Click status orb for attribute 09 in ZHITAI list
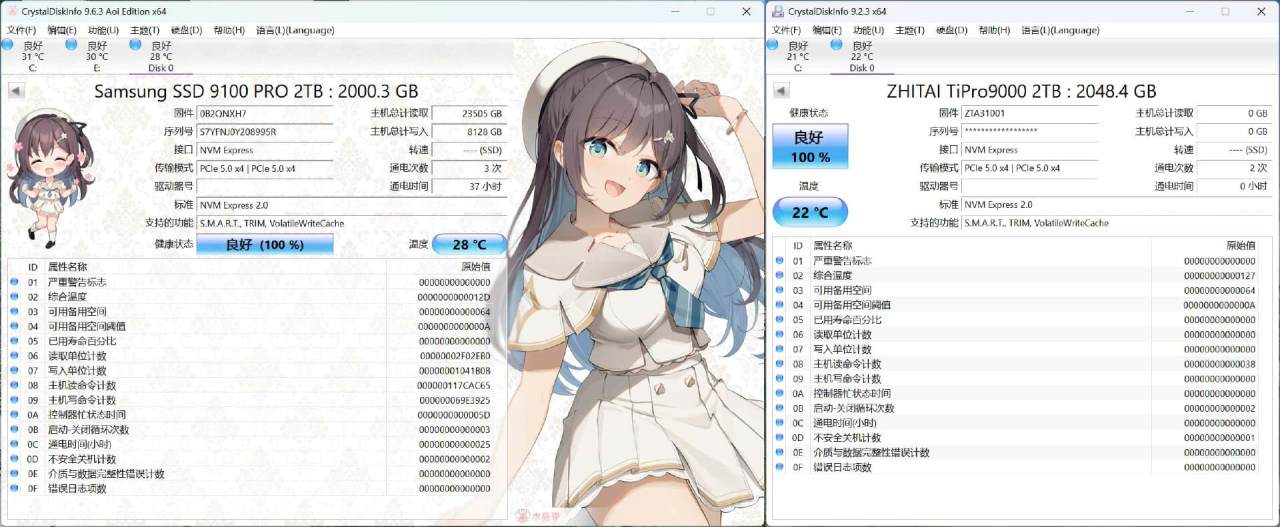This screenshot has height=527, width=1280. tap(777, 379)
